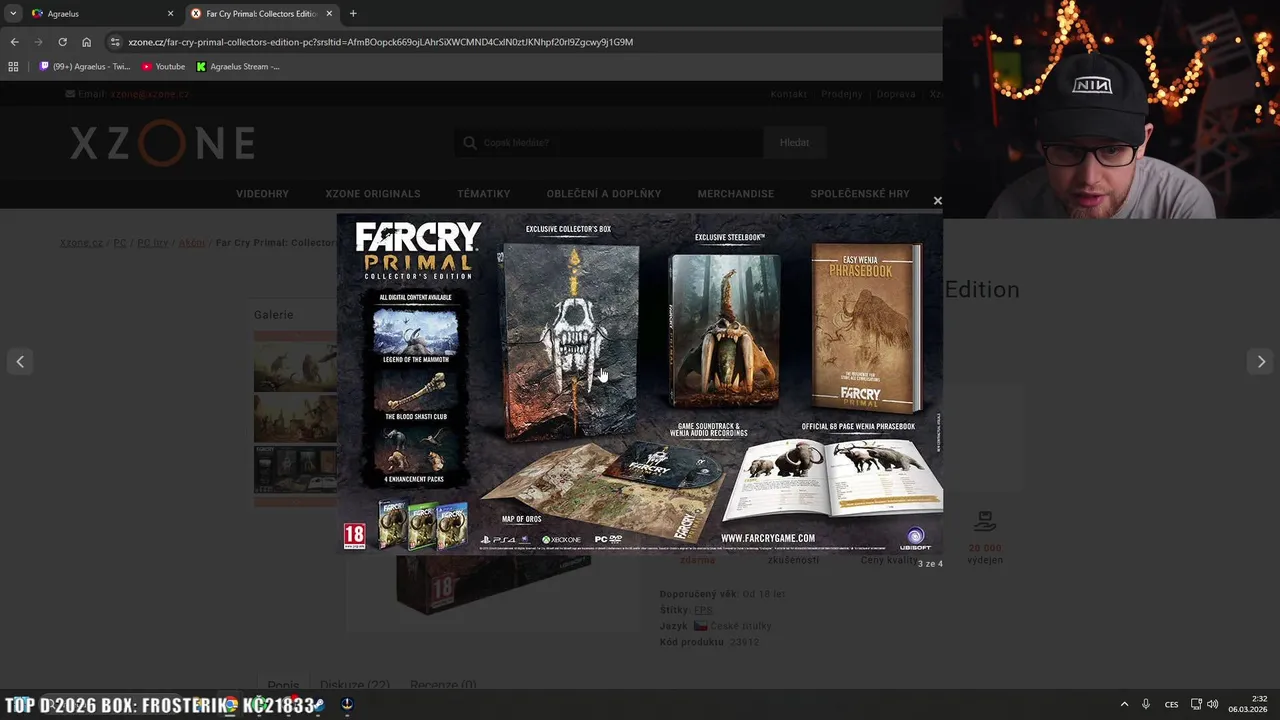Expand the tab search dropdown
This screenshot has height=720, width=1280.
pyautogui.click(x=12, y=14)
